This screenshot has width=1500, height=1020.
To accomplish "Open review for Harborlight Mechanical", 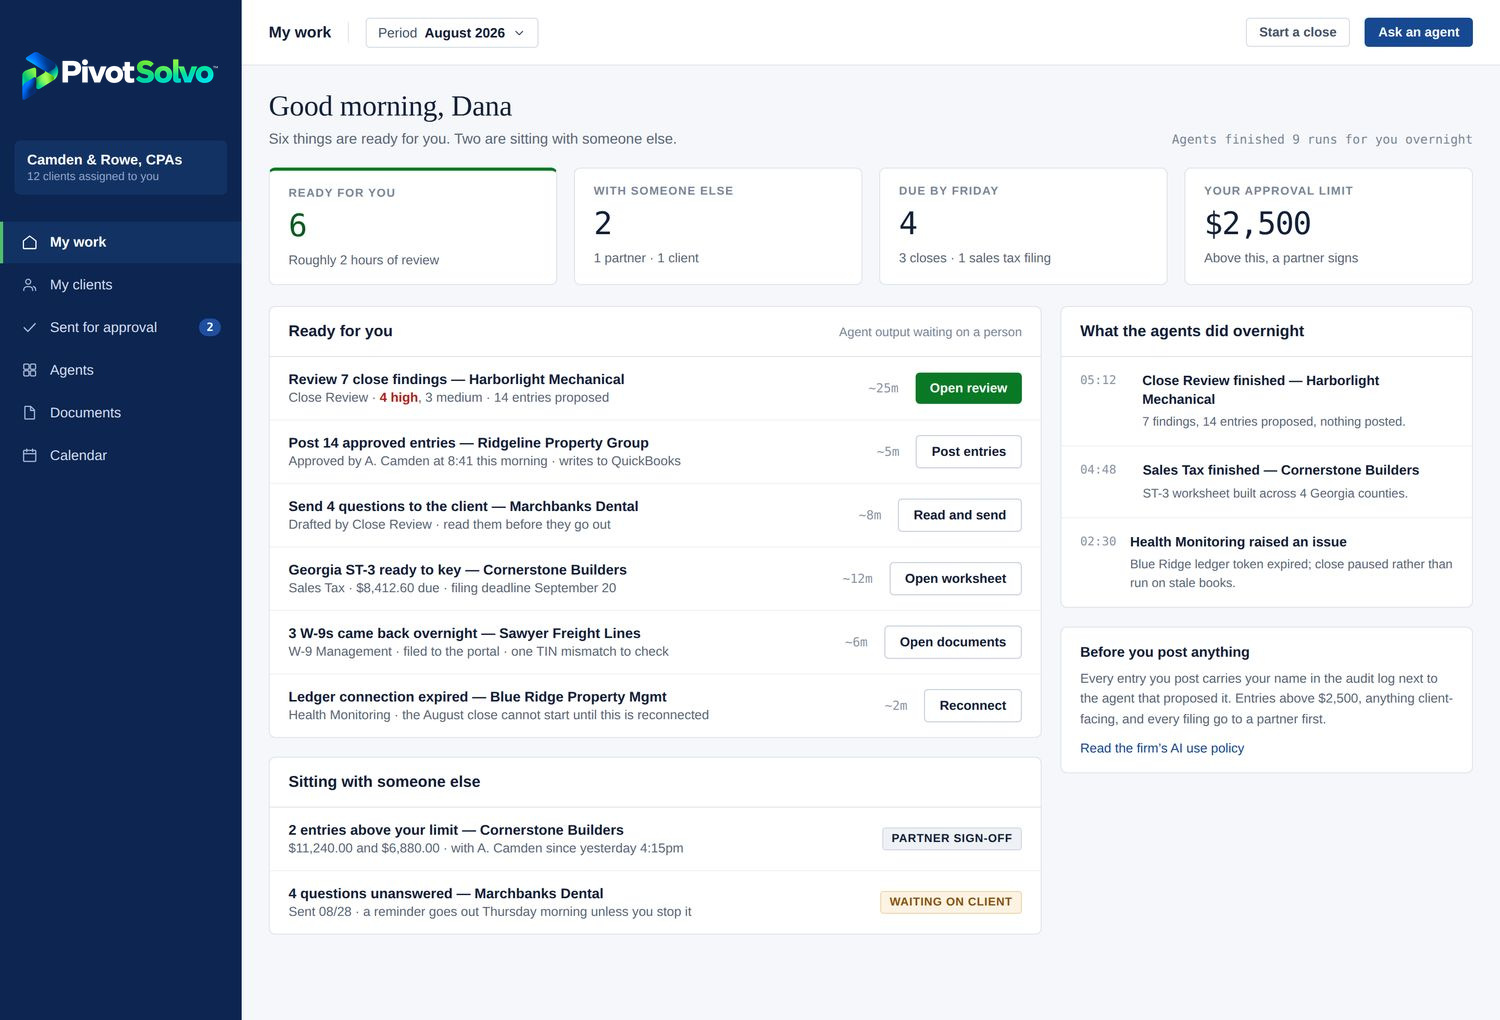I will (x=968, y=388).
